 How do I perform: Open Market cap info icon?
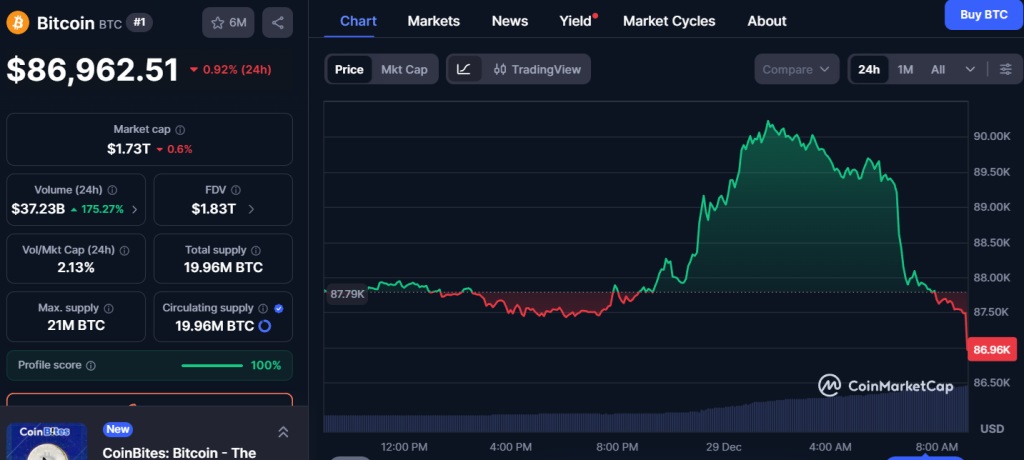pyautogui.click(x=180, y=130)
